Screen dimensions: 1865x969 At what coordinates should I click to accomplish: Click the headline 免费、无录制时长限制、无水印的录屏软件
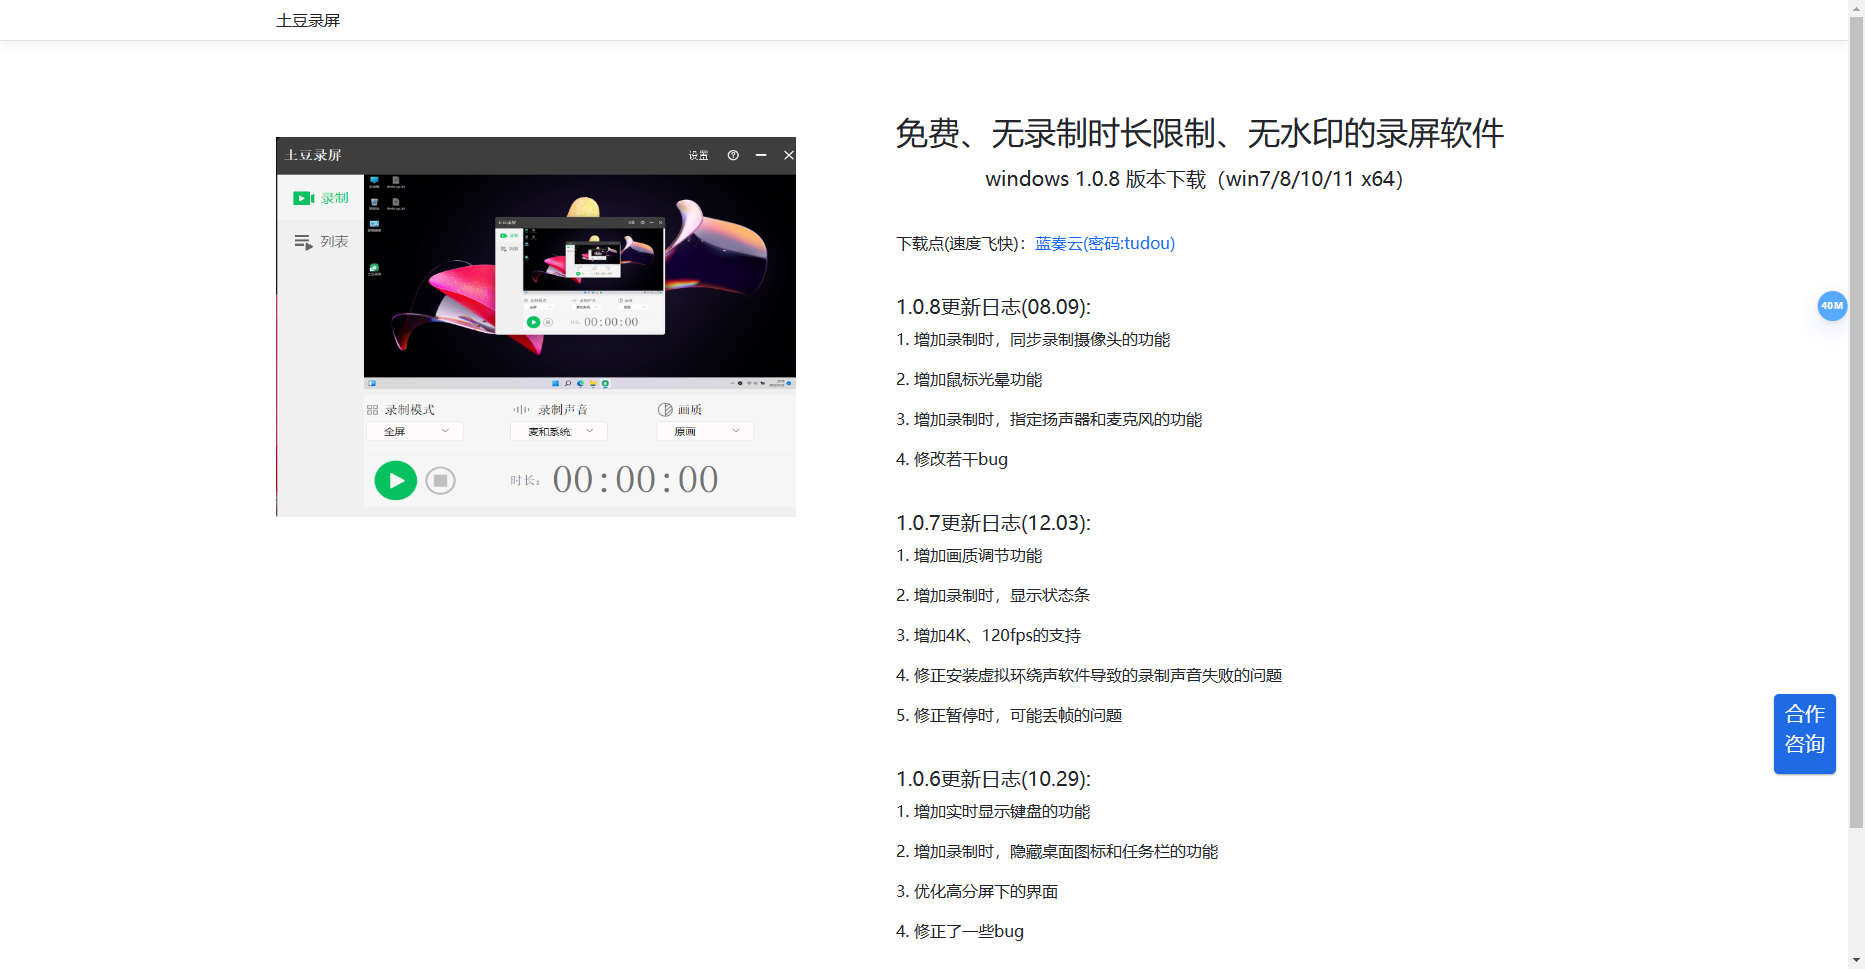click(x=1199, y=133)
